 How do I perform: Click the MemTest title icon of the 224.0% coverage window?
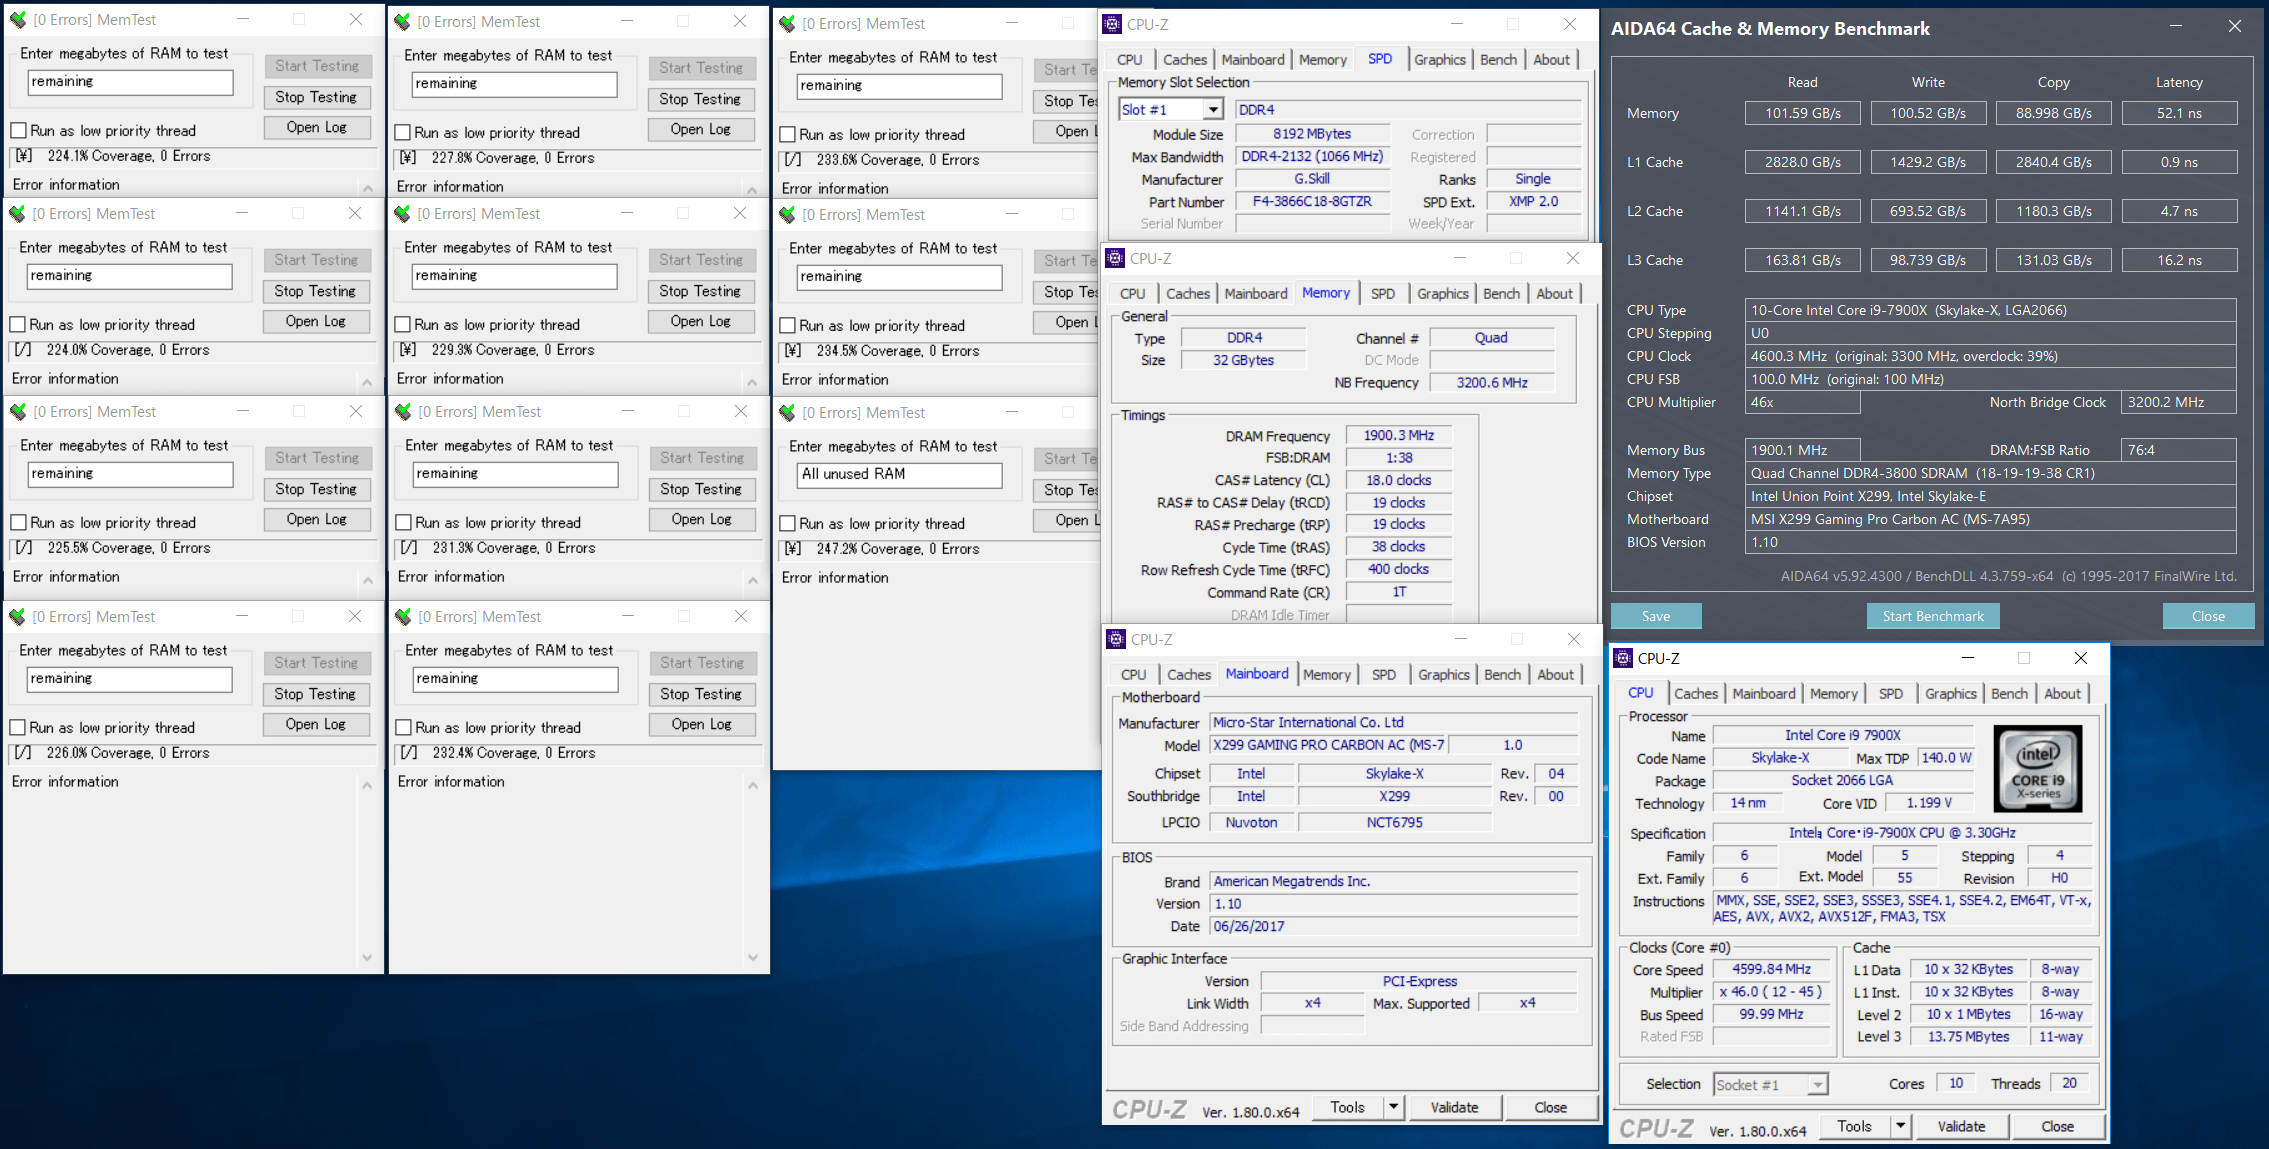[17, 214]
